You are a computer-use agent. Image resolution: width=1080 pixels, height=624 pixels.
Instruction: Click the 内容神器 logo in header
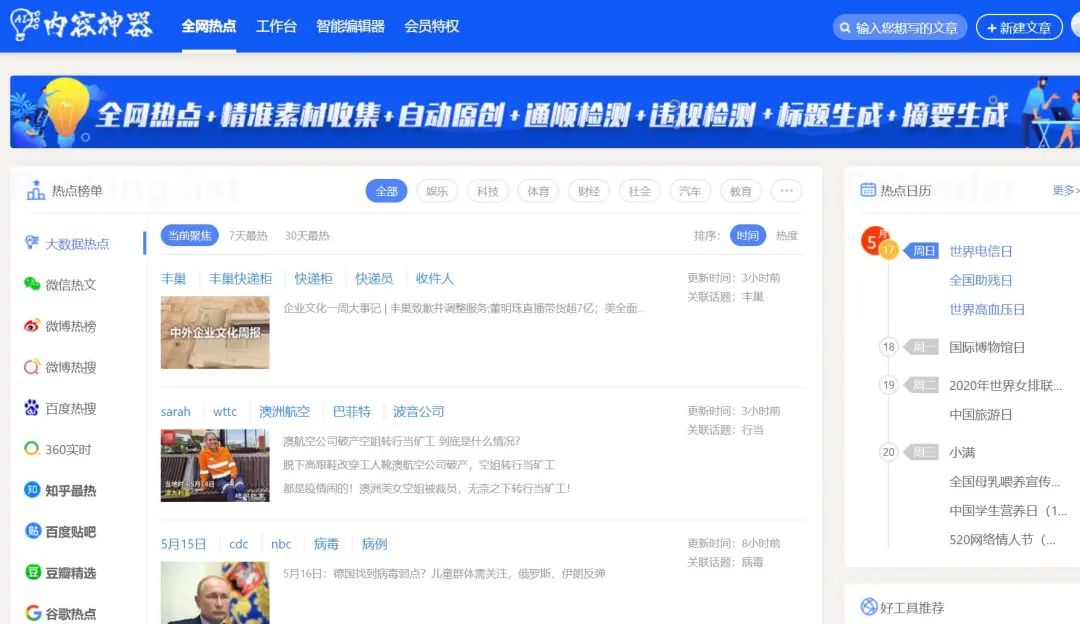82,26
